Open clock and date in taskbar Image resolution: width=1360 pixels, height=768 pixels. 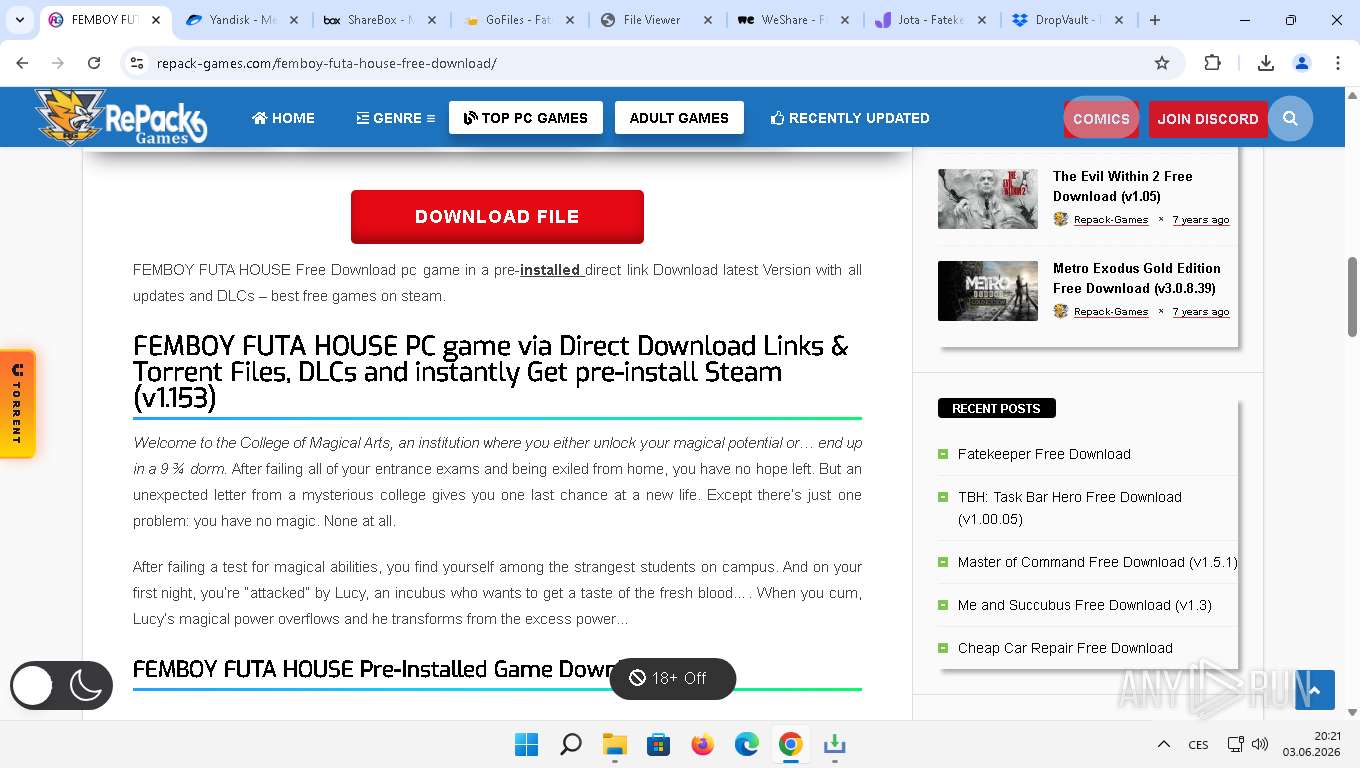tap(1314, 744)
